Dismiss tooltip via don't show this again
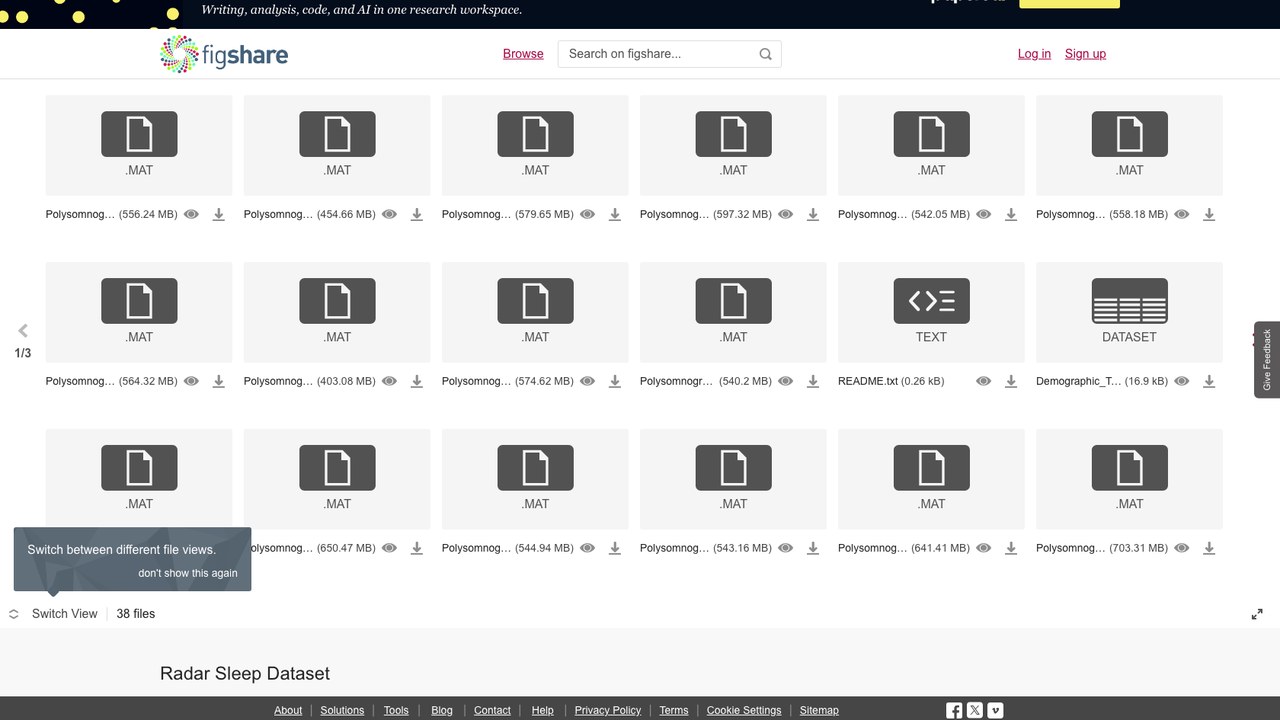The image size is (1280, 720). click(188, 573)
